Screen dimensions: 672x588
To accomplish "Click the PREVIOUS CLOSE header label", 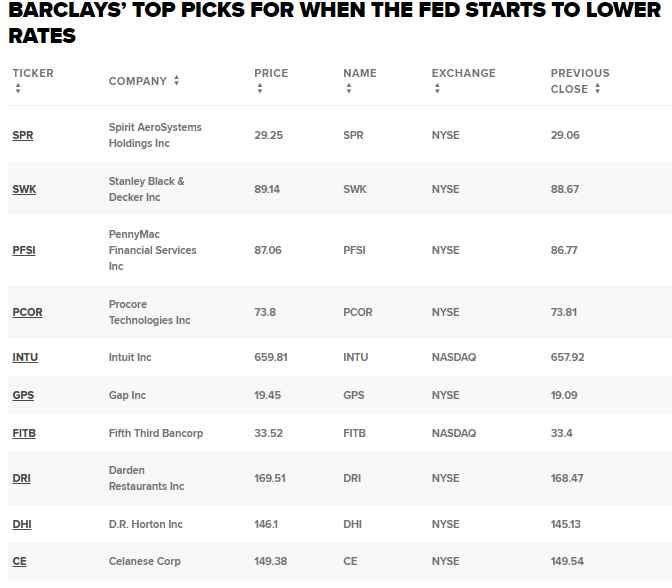I will (x=580, y=81).
